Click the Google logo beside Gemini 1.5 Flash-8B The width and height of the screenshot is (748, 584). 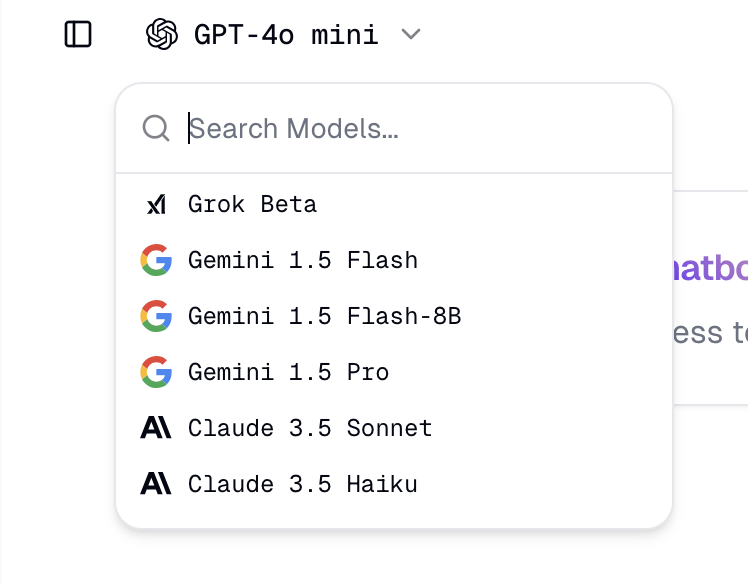coord(156,317)
